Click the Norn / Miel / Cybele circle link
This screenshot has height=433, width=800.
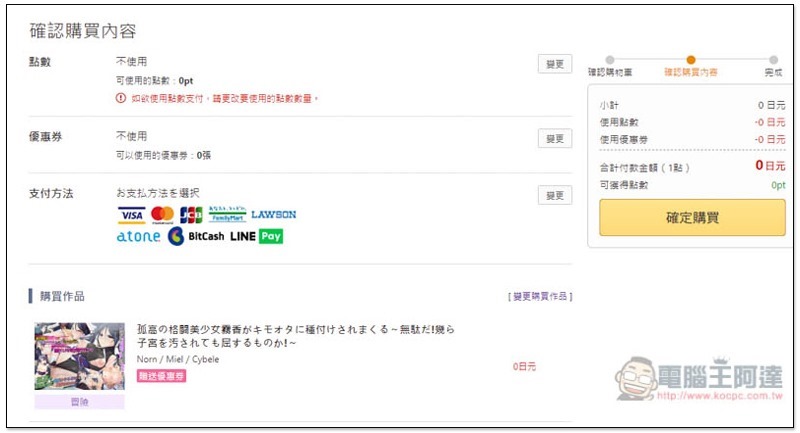[178, 360]
